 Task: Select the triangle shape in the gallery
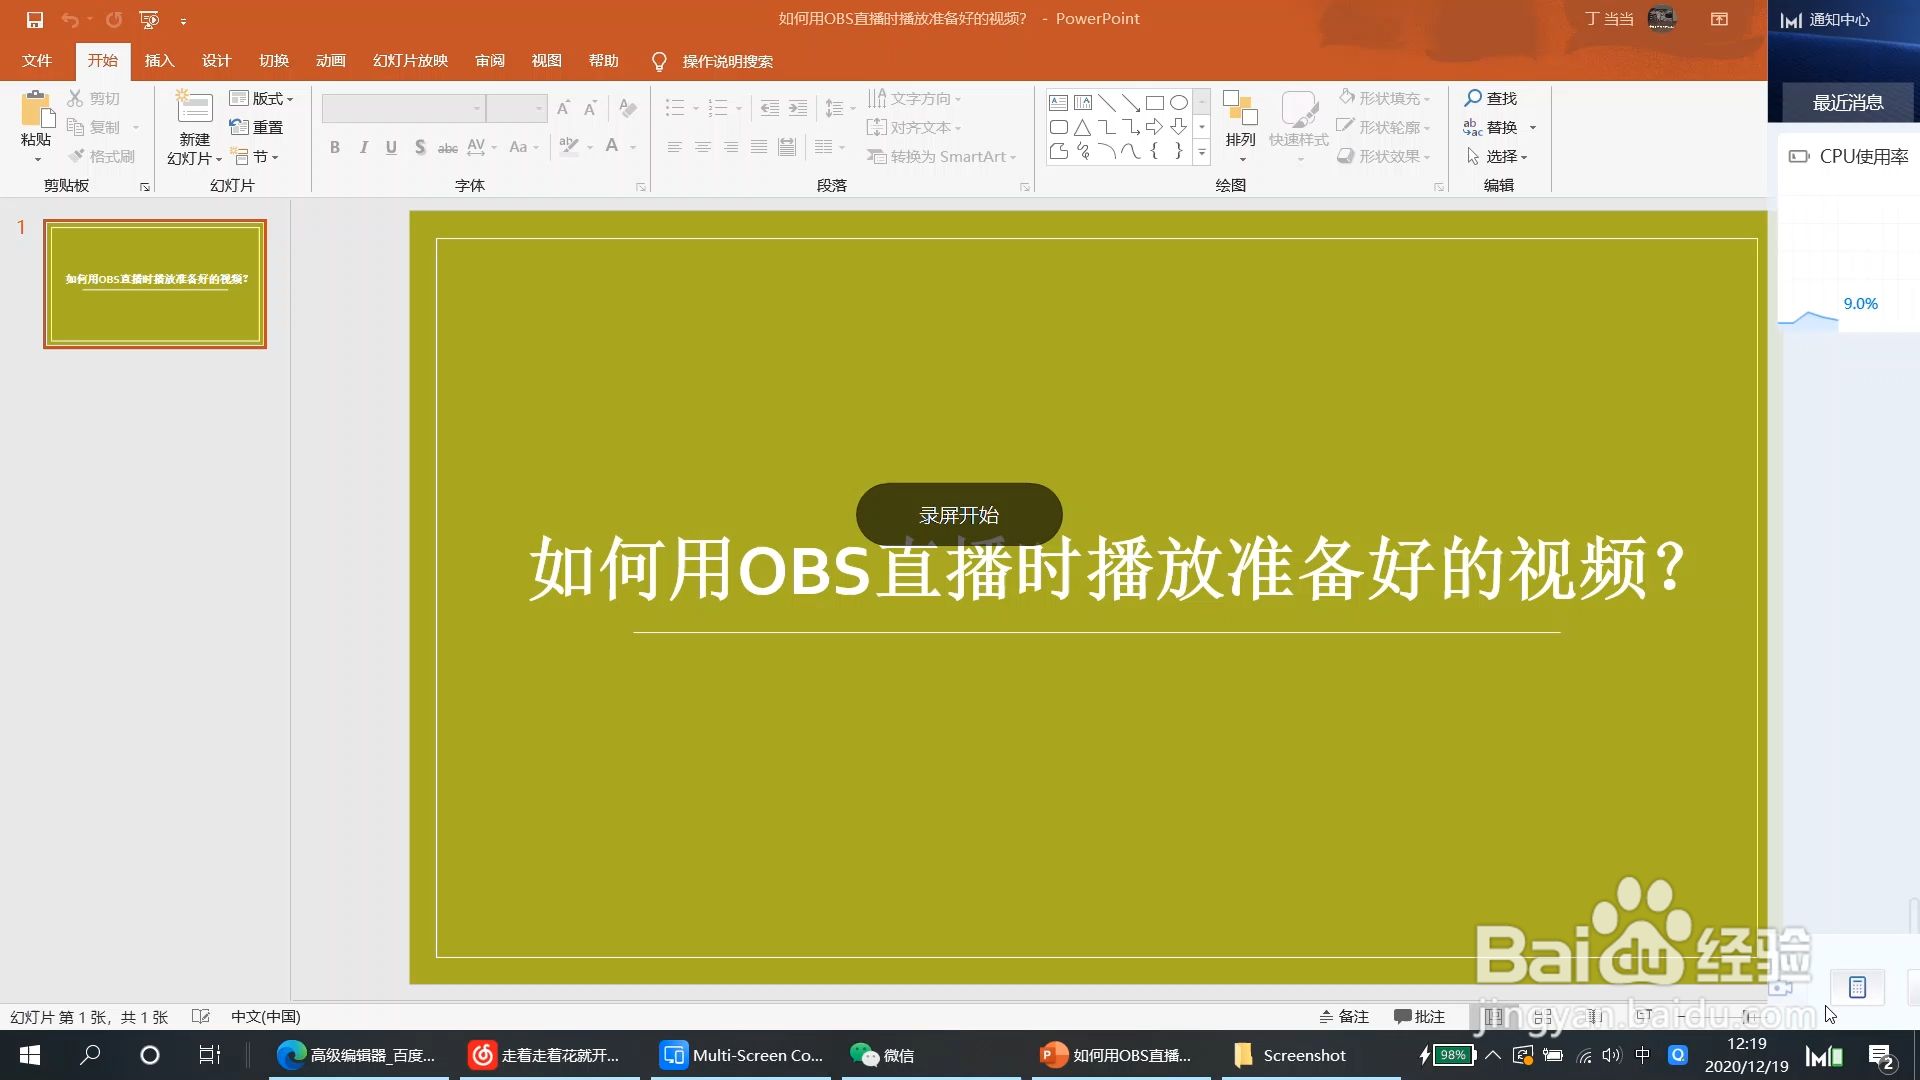pyautogui.click(x=1082, y=127)
